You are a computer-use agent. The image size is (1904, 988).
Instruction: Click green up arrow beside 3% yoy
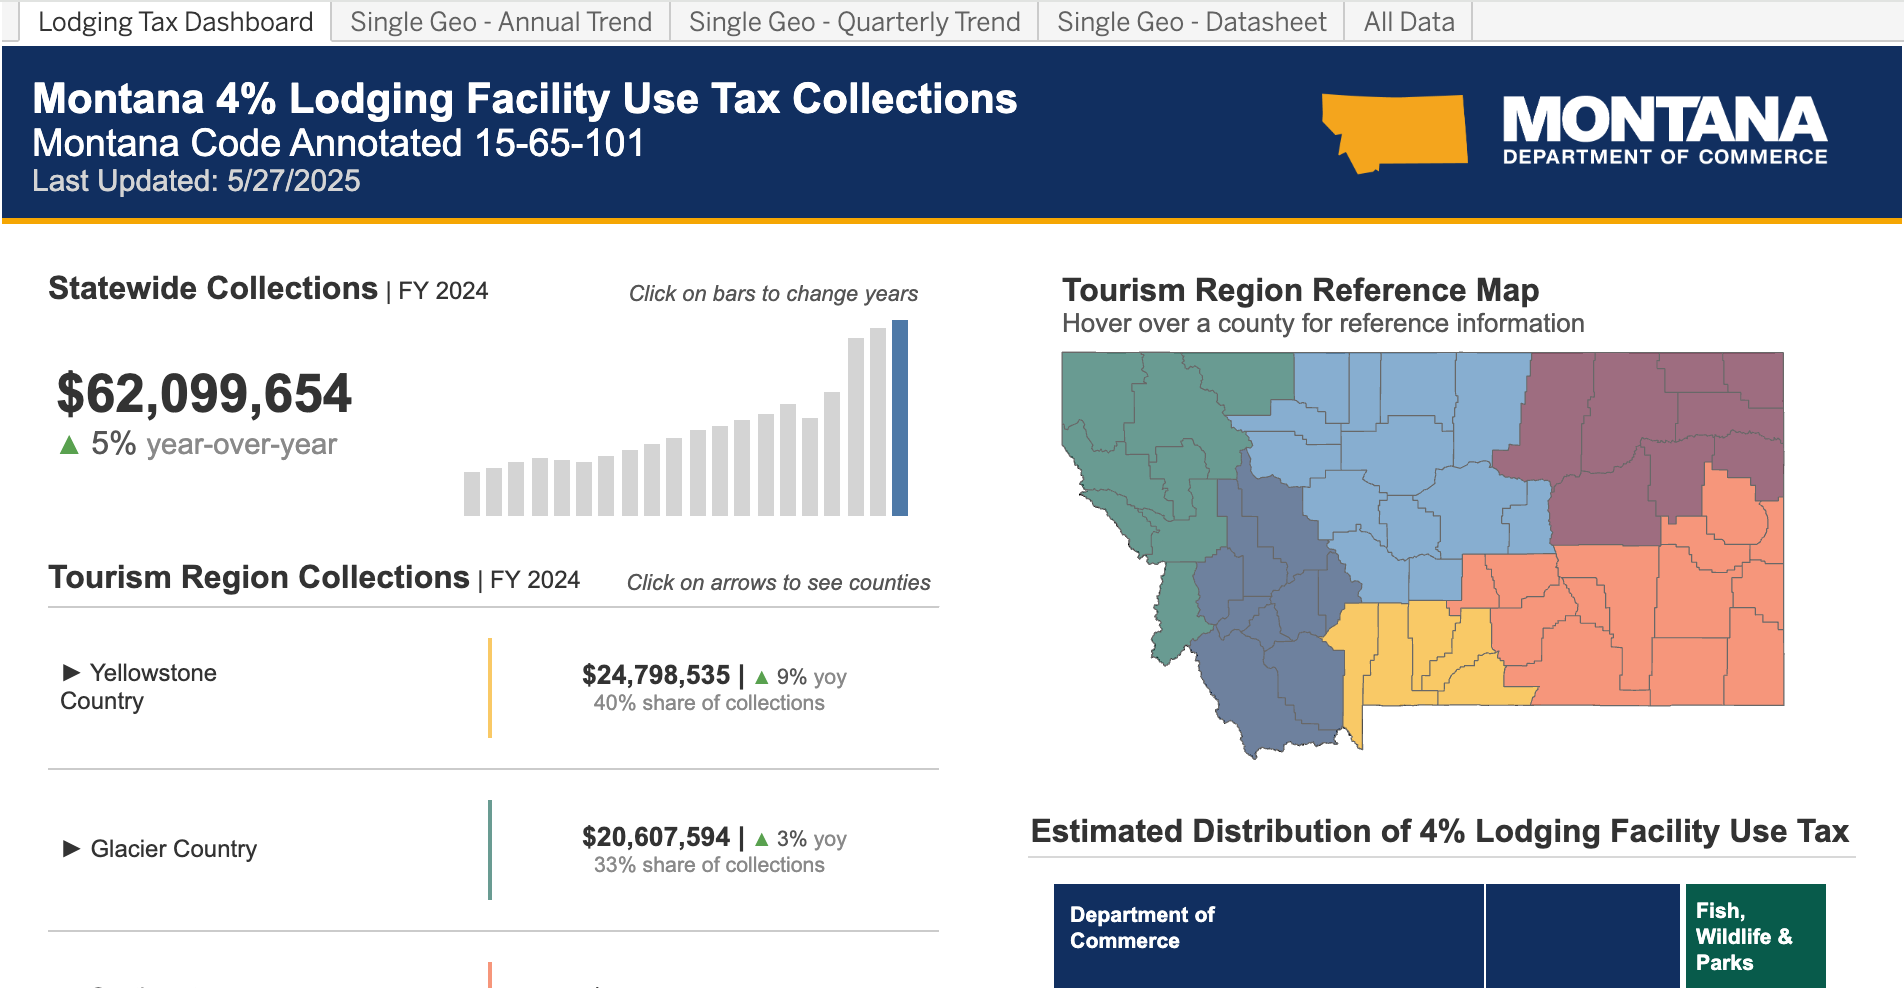(x=762, y=839)
